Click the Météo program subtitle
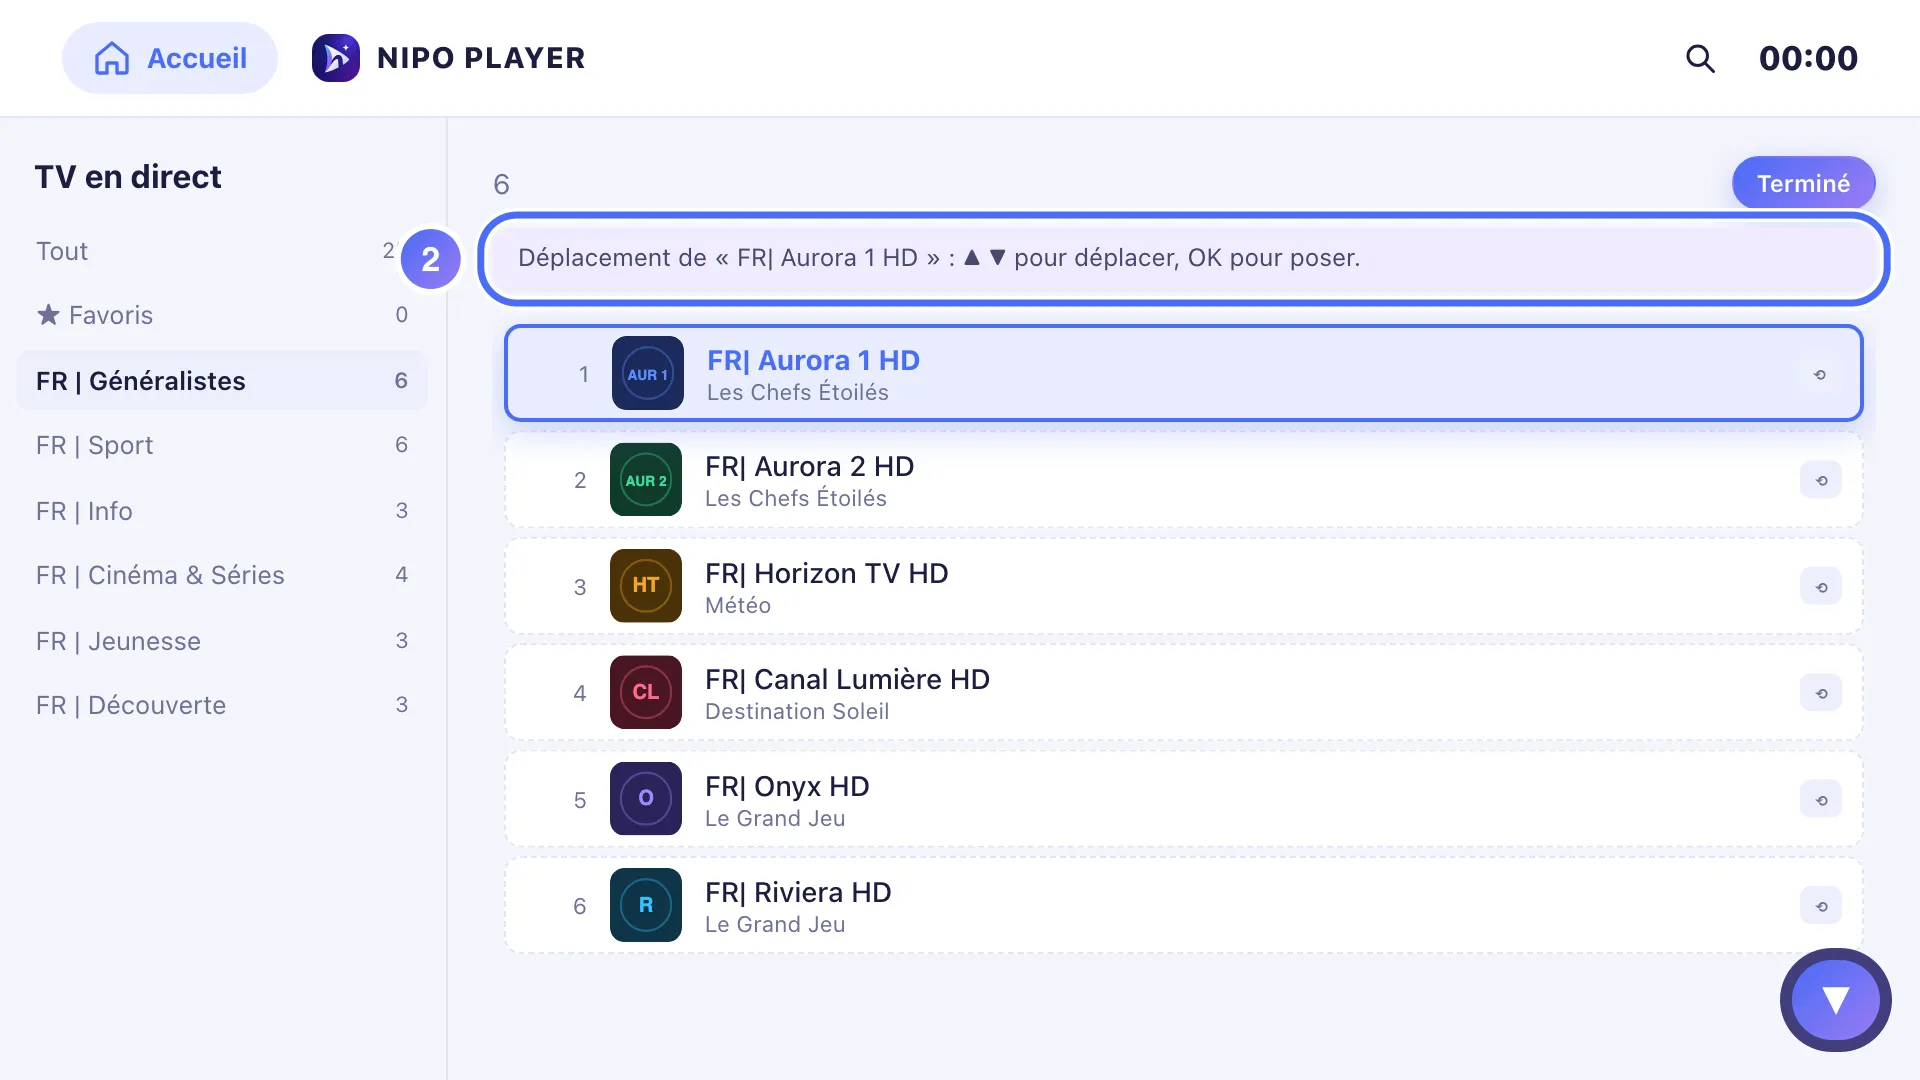 click(x=738, y=605)
